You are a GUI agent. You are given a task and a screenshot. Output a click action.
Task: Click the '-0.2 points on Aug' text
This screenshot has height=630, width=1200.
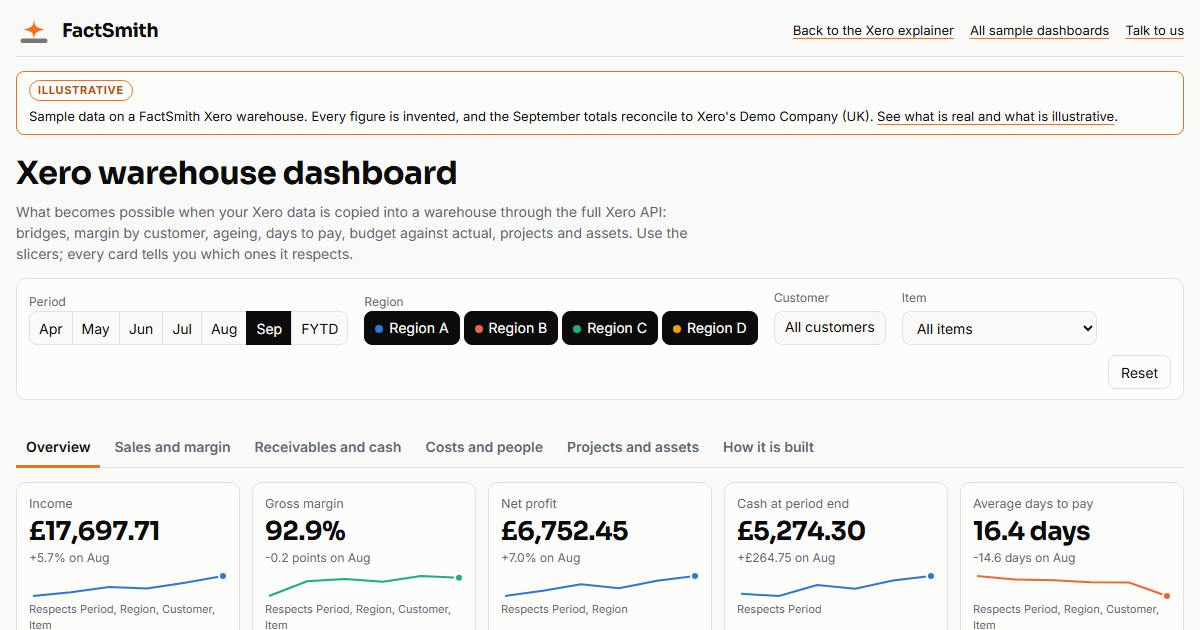[x=318, y=558]
